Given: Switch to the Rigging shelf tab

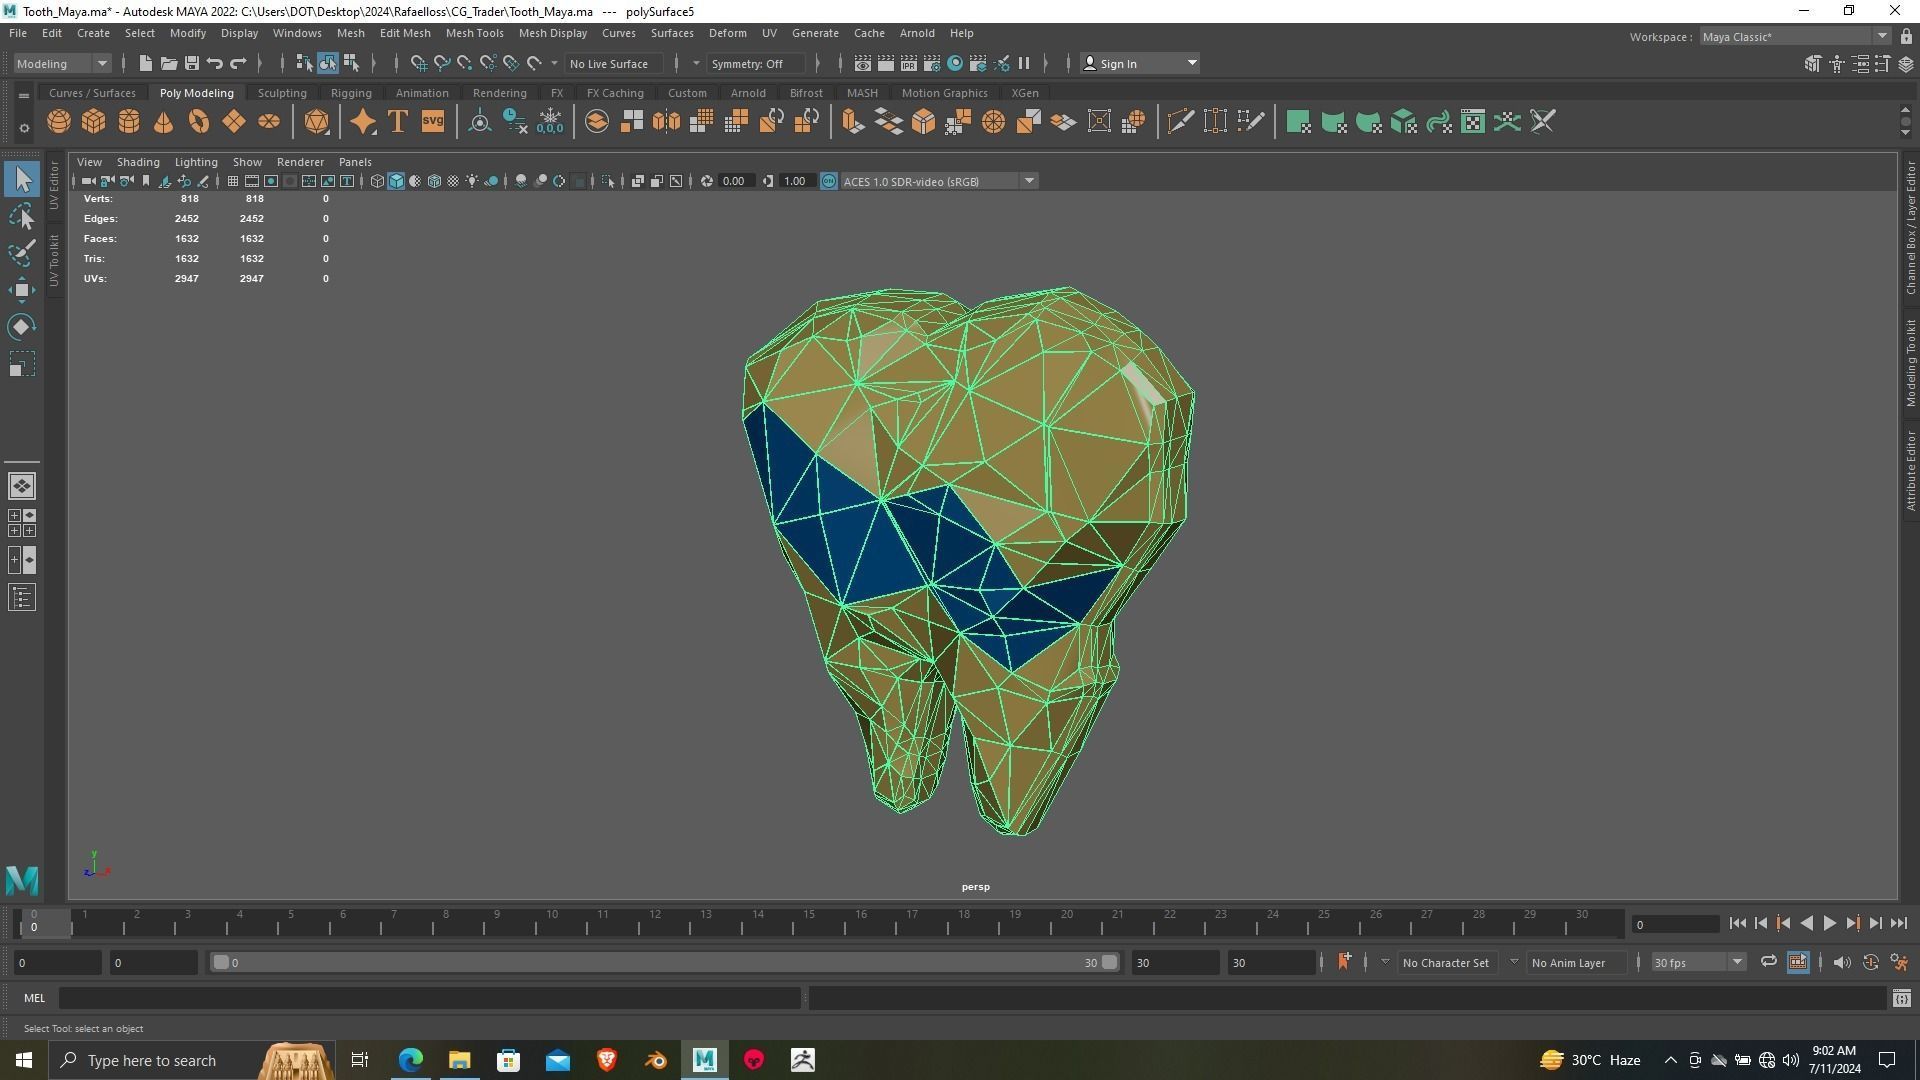Looking at the screenshot, I should click(x=351, y=93).
